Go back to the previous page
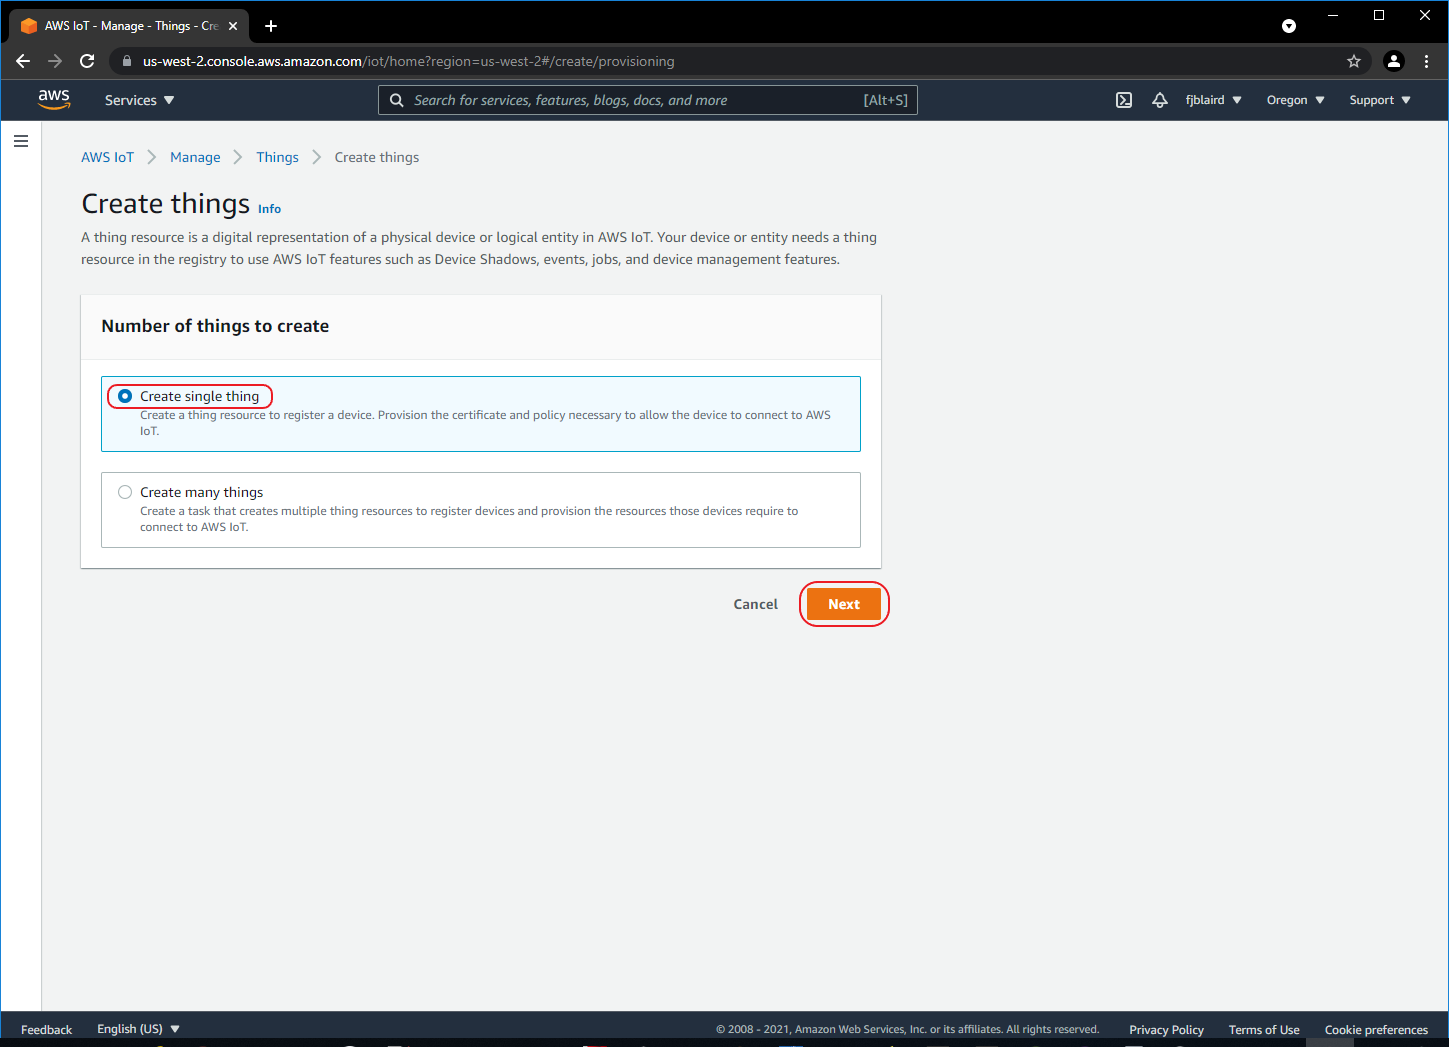Screen dimensions: 1449x1047 23,61
